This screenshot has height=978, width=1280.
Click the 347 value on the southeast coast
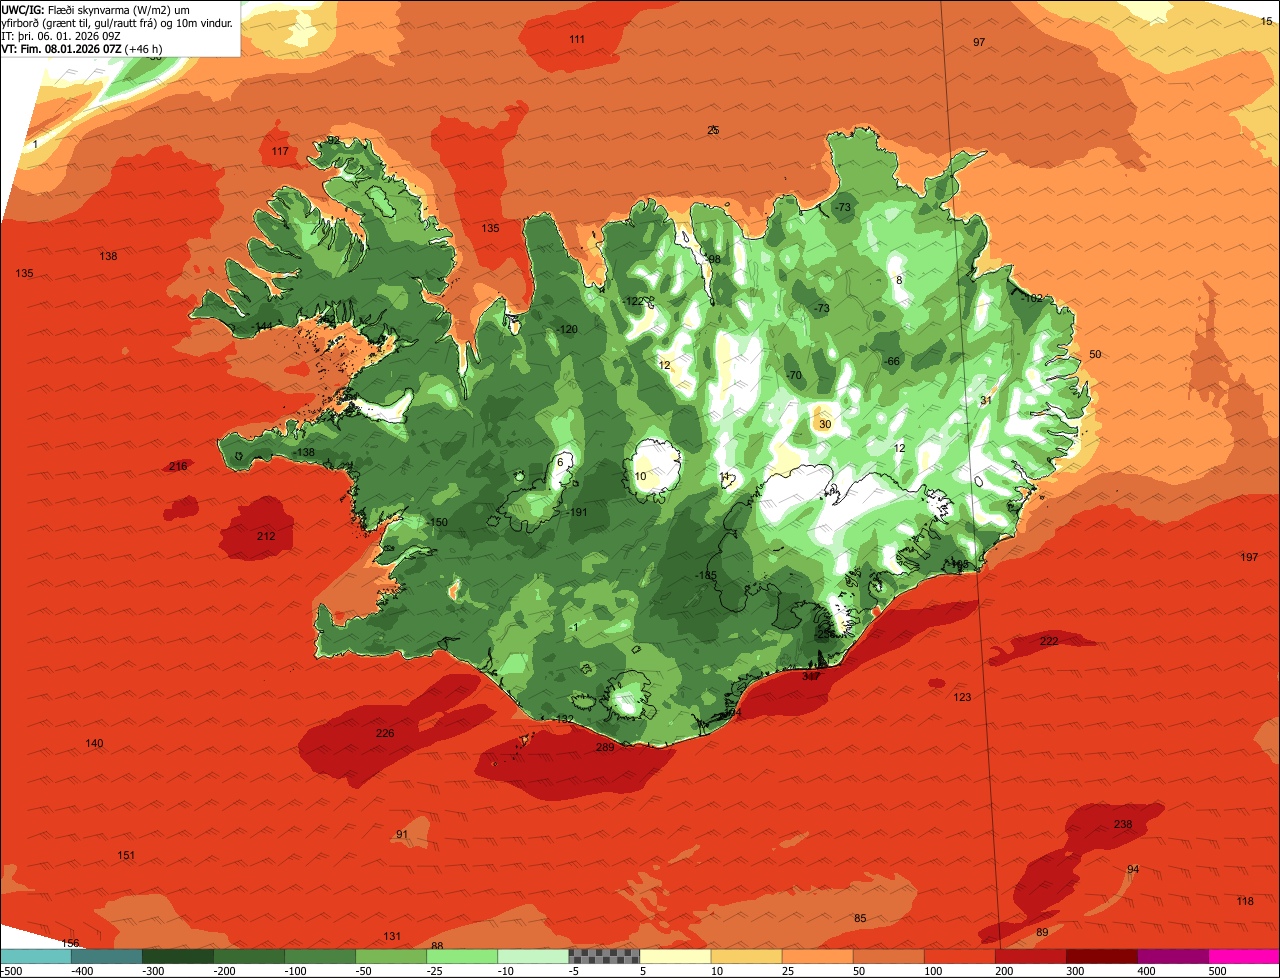(x=811, y=676)
